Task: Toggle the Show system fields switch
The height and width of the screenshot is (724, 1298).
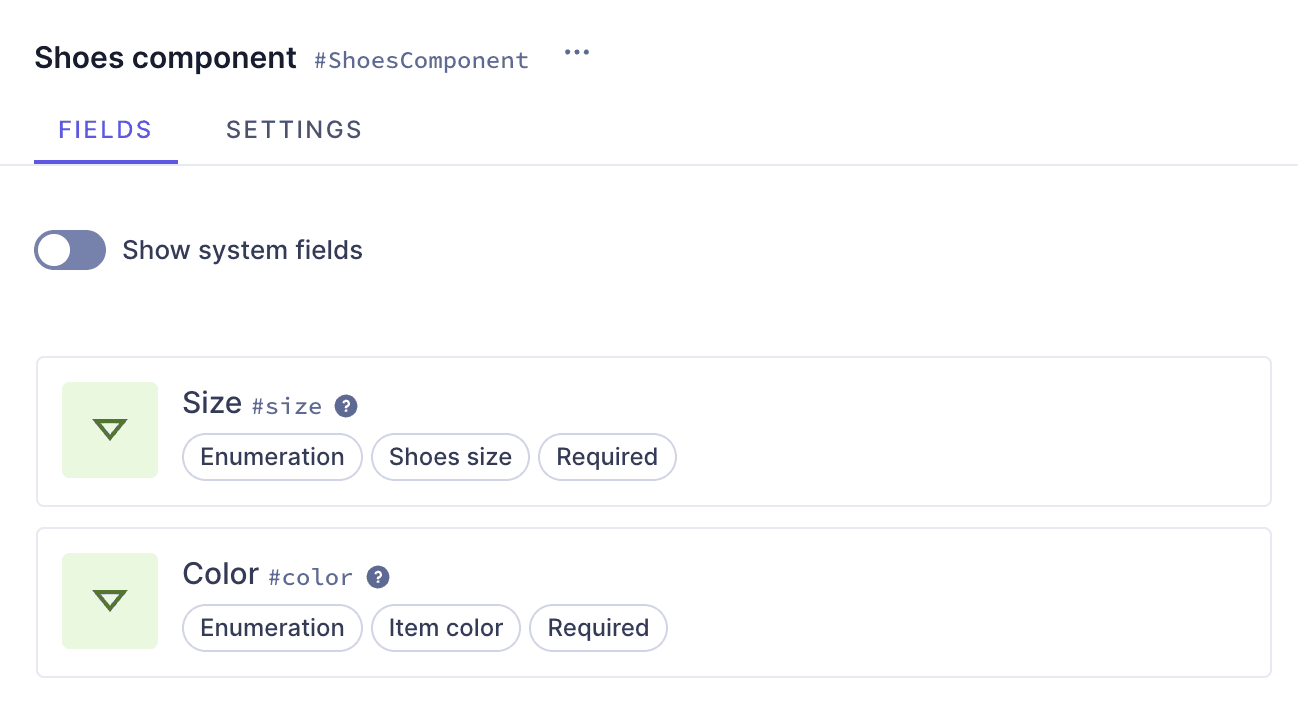Action: 70,250
